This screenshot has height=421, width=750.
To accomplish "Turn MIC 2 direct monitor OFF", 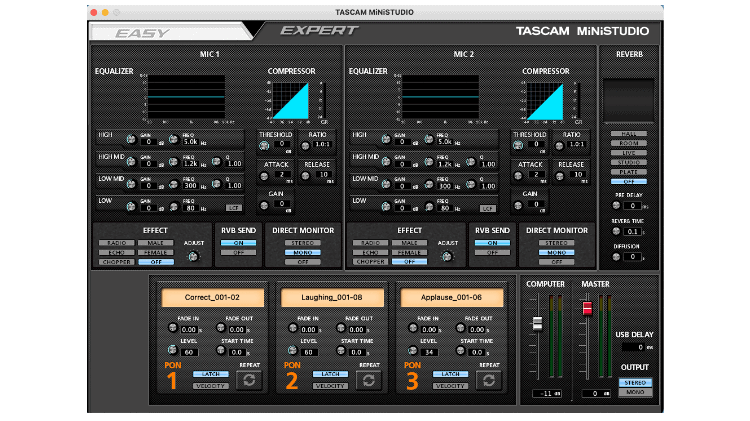I will (x=557, y=262).
